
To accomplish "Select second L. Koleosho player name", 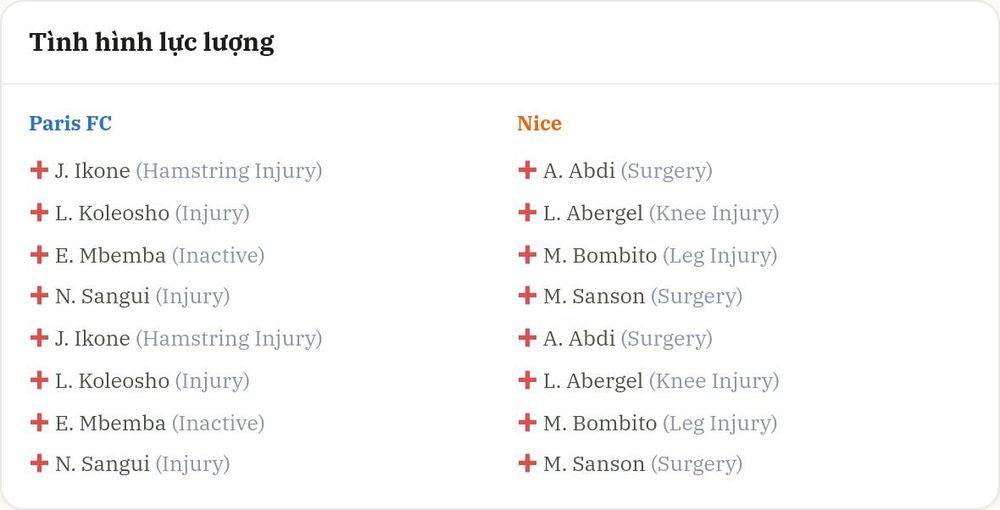I will click(x=112, y=381).
